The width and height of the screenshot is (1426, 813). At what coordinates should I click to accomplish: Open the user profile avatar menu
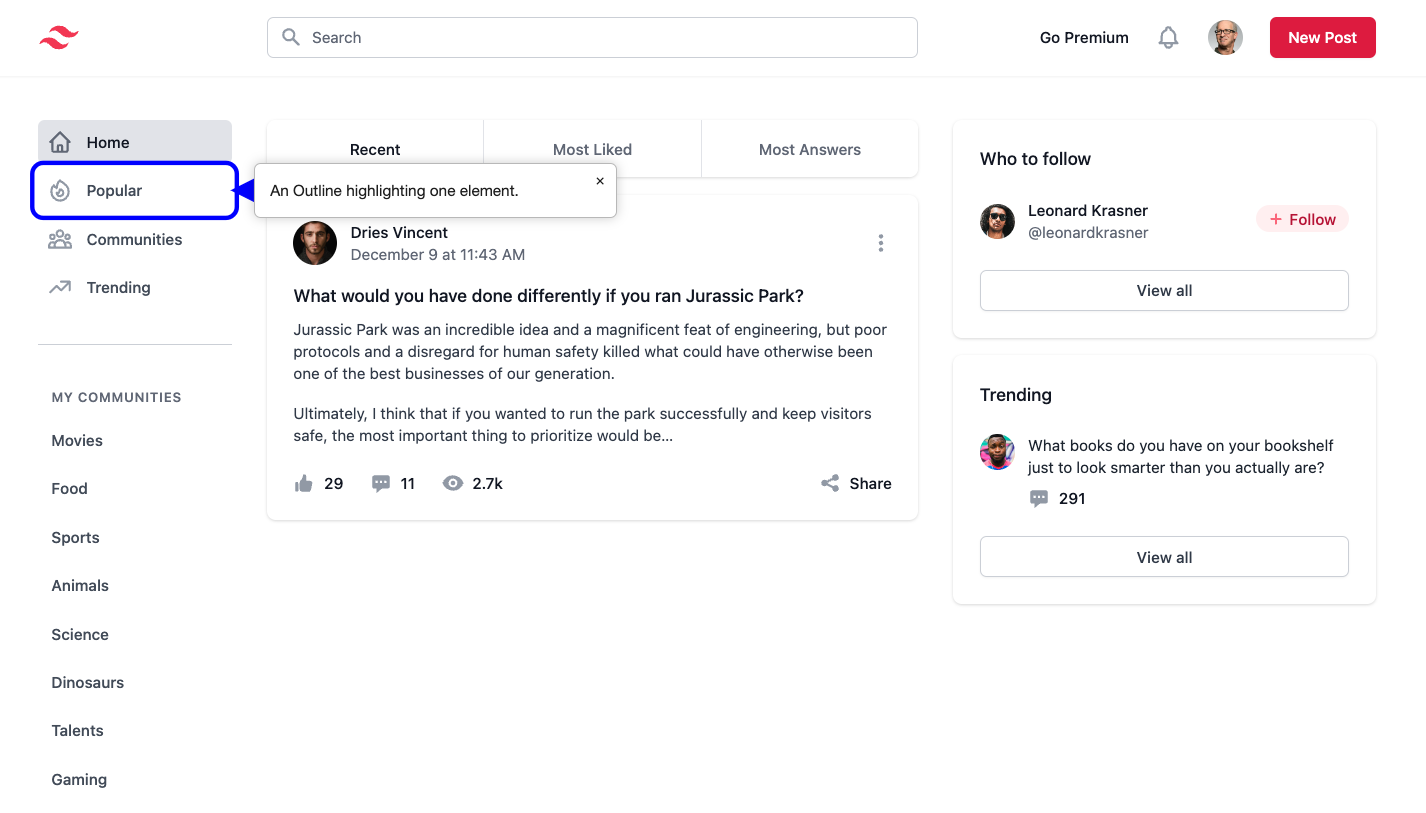coord(1225,38)
